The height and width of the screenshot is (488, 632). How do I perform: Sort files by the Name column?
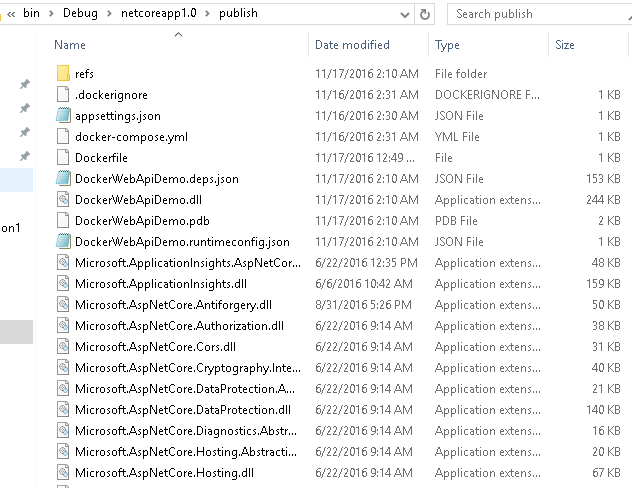click(70, 45)
